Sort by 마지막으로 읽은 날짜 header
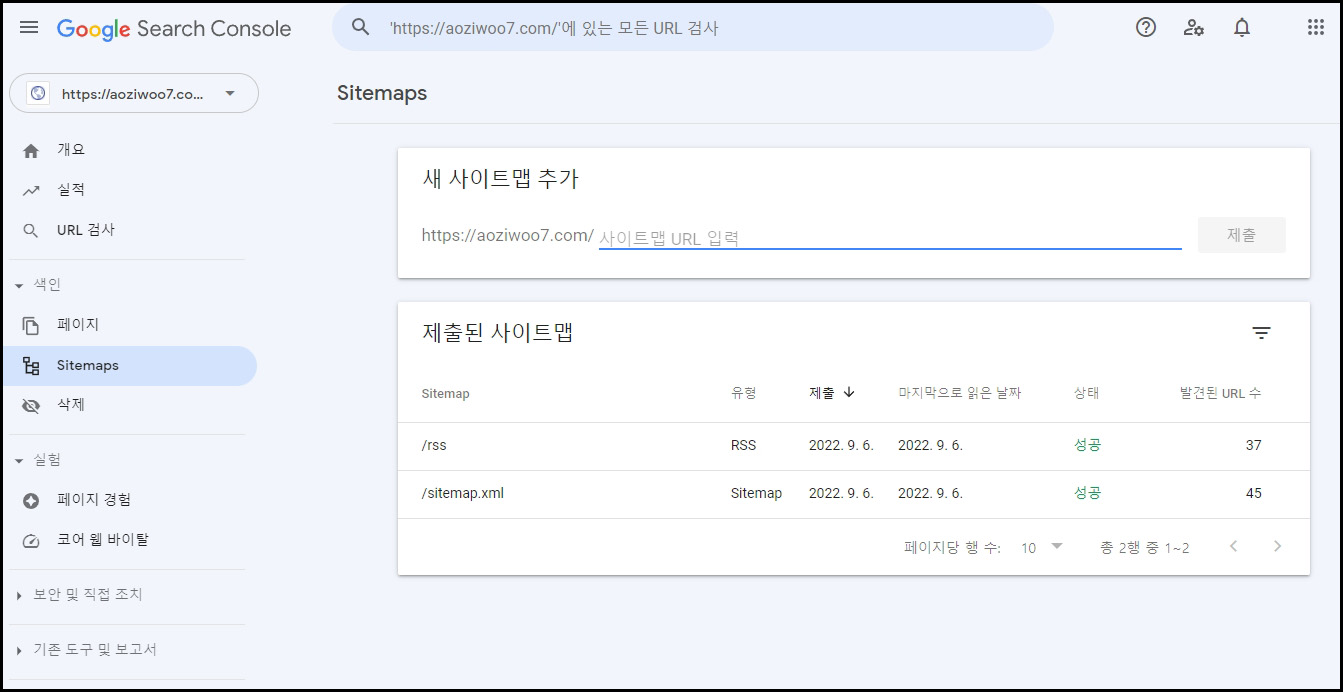 pyautogui.click(x=960, y=393)
